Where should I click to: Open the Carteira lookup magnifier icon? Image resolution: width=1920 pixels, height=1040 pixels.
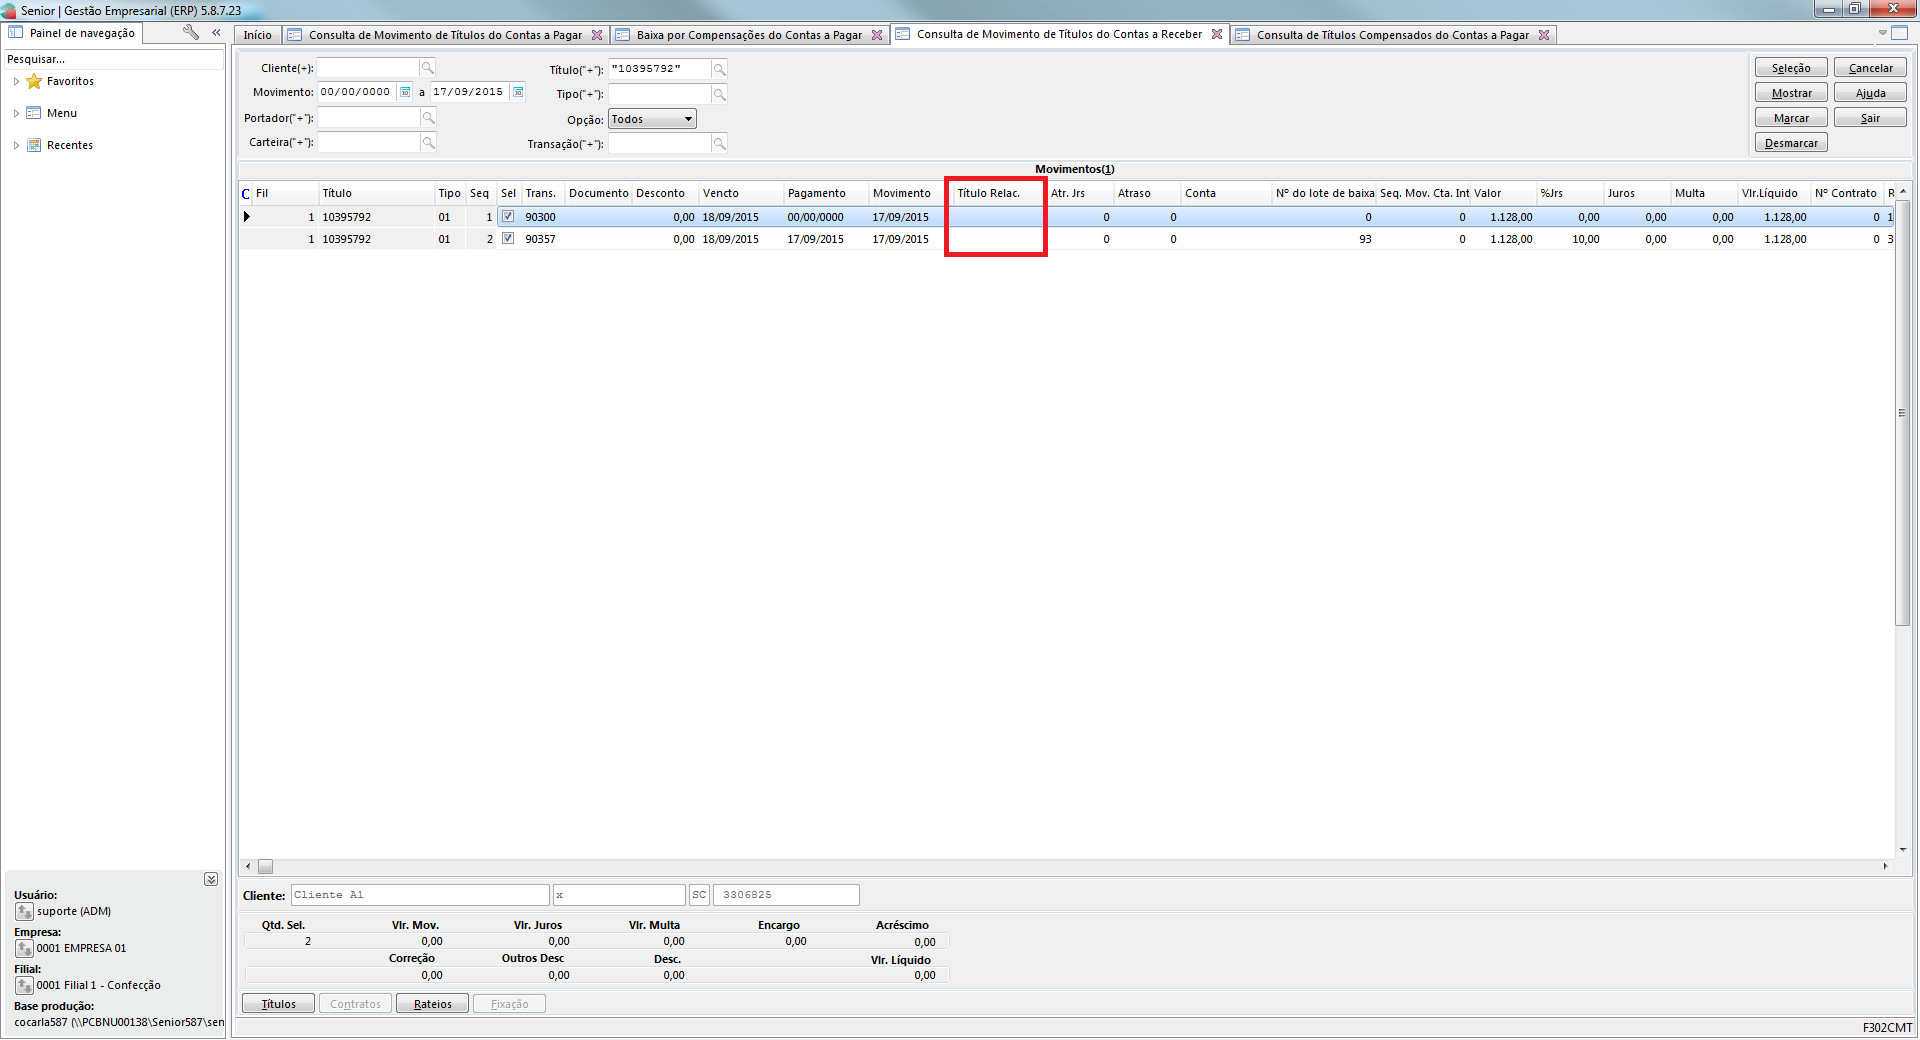428,142
